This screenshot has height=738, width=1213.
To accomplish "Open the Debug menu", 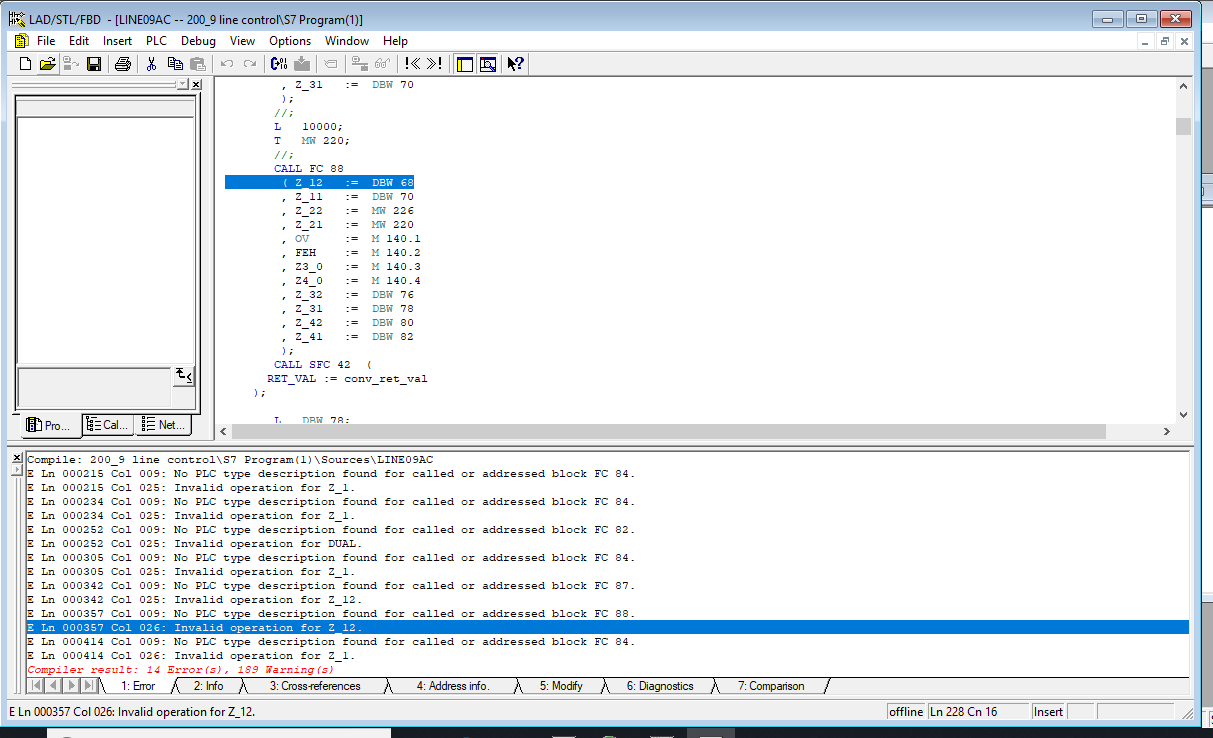I will (x=198, y=41).
